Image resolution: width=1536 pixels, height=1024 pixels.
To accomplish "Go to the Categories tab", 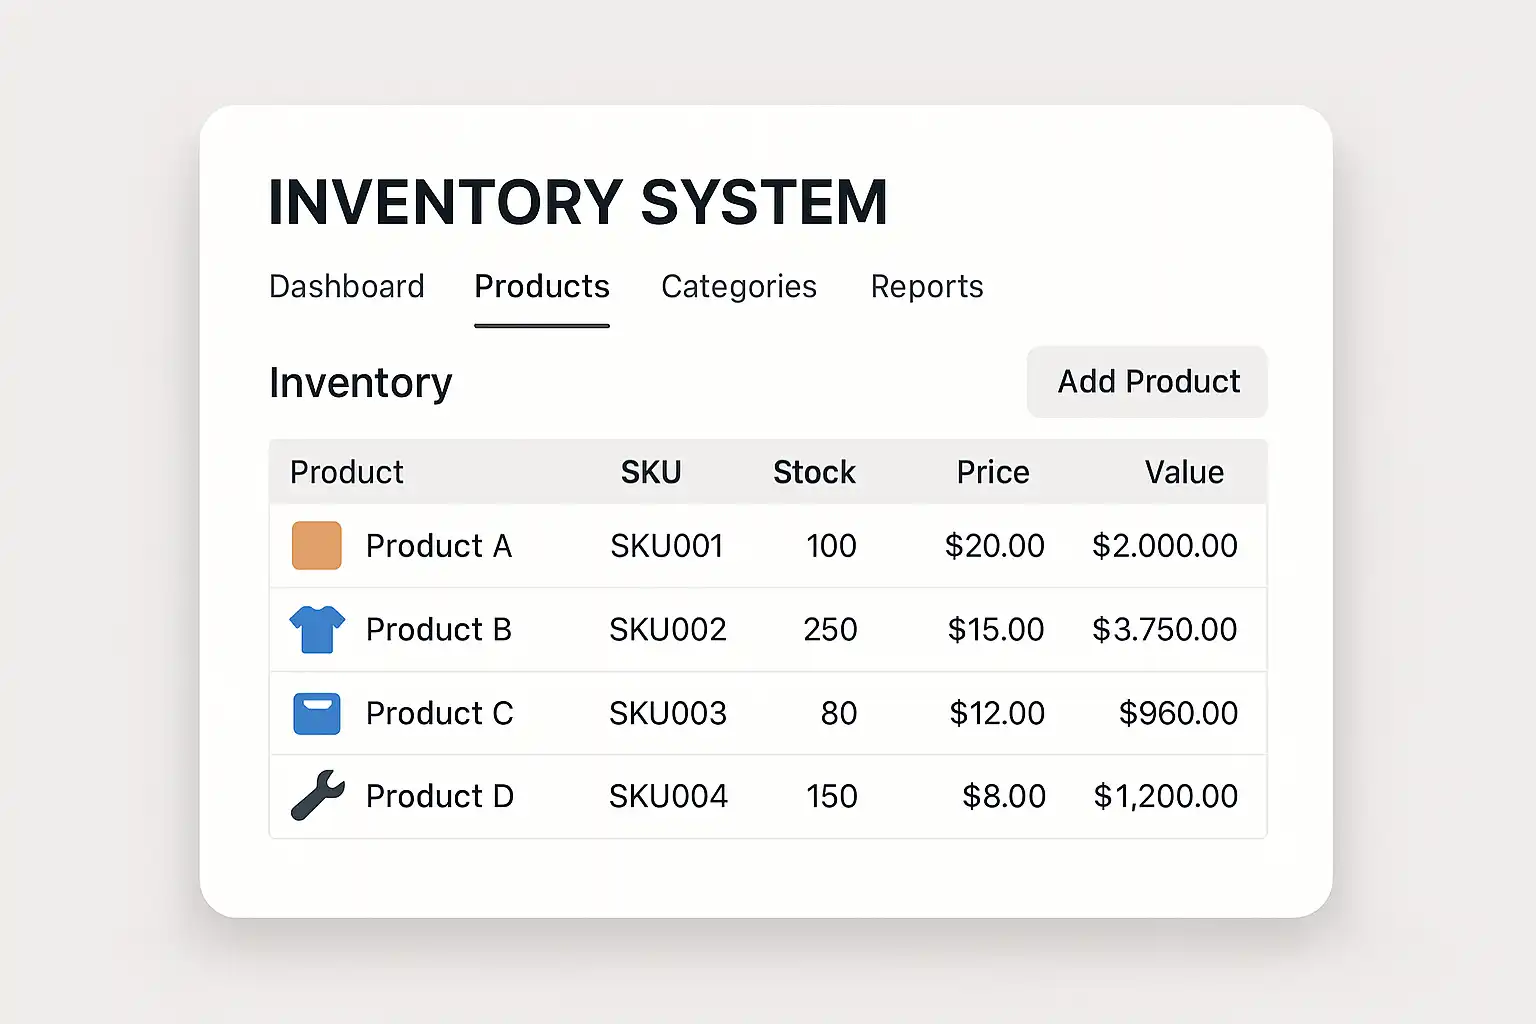I will (x=739, y=287).
